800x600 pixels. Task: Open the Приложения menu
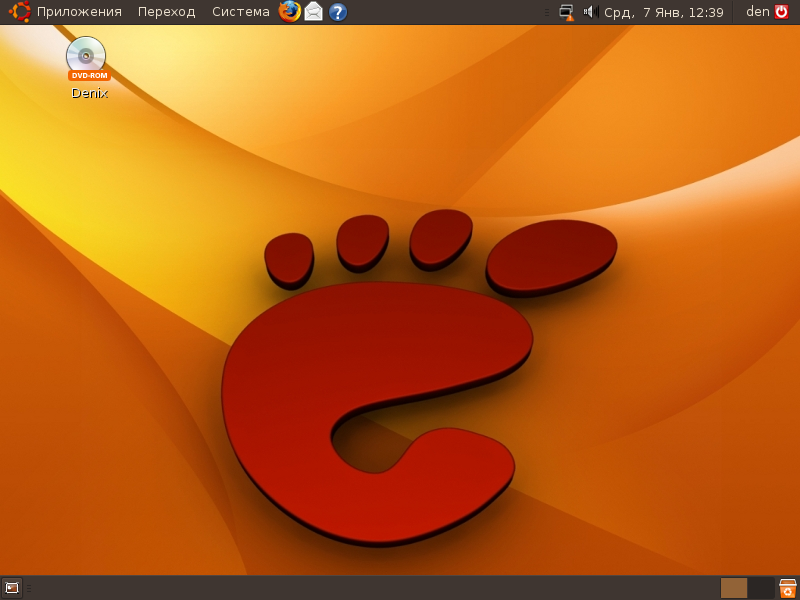[79, 12]
